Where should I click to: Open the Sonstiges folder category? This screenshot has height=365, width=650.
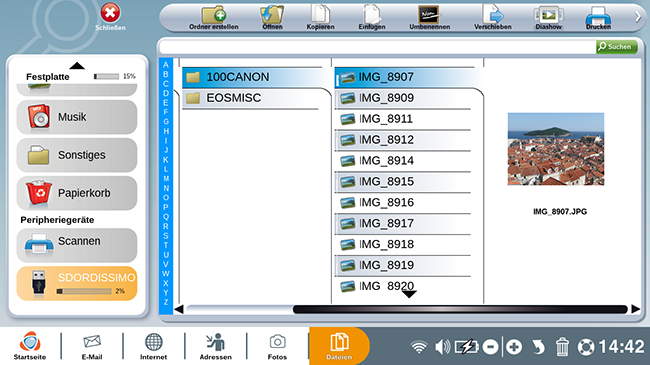click(77, 155)
